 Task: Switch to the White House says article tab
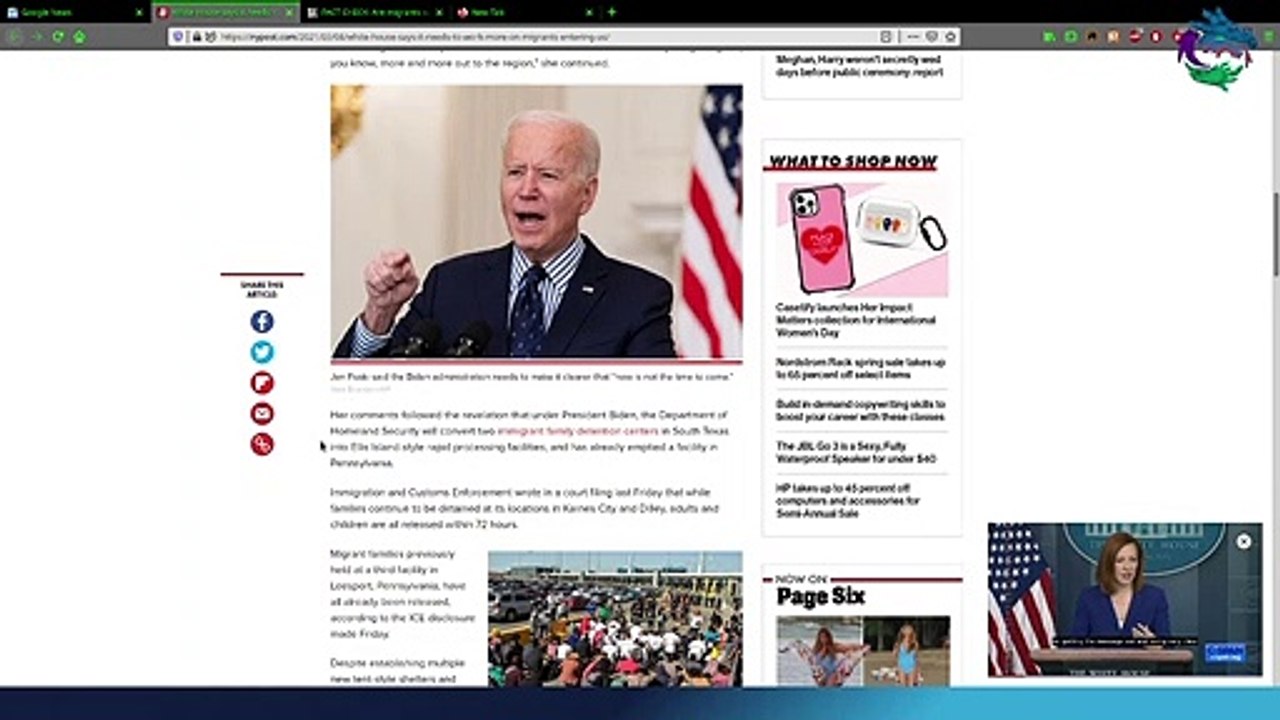click(226, 12)
